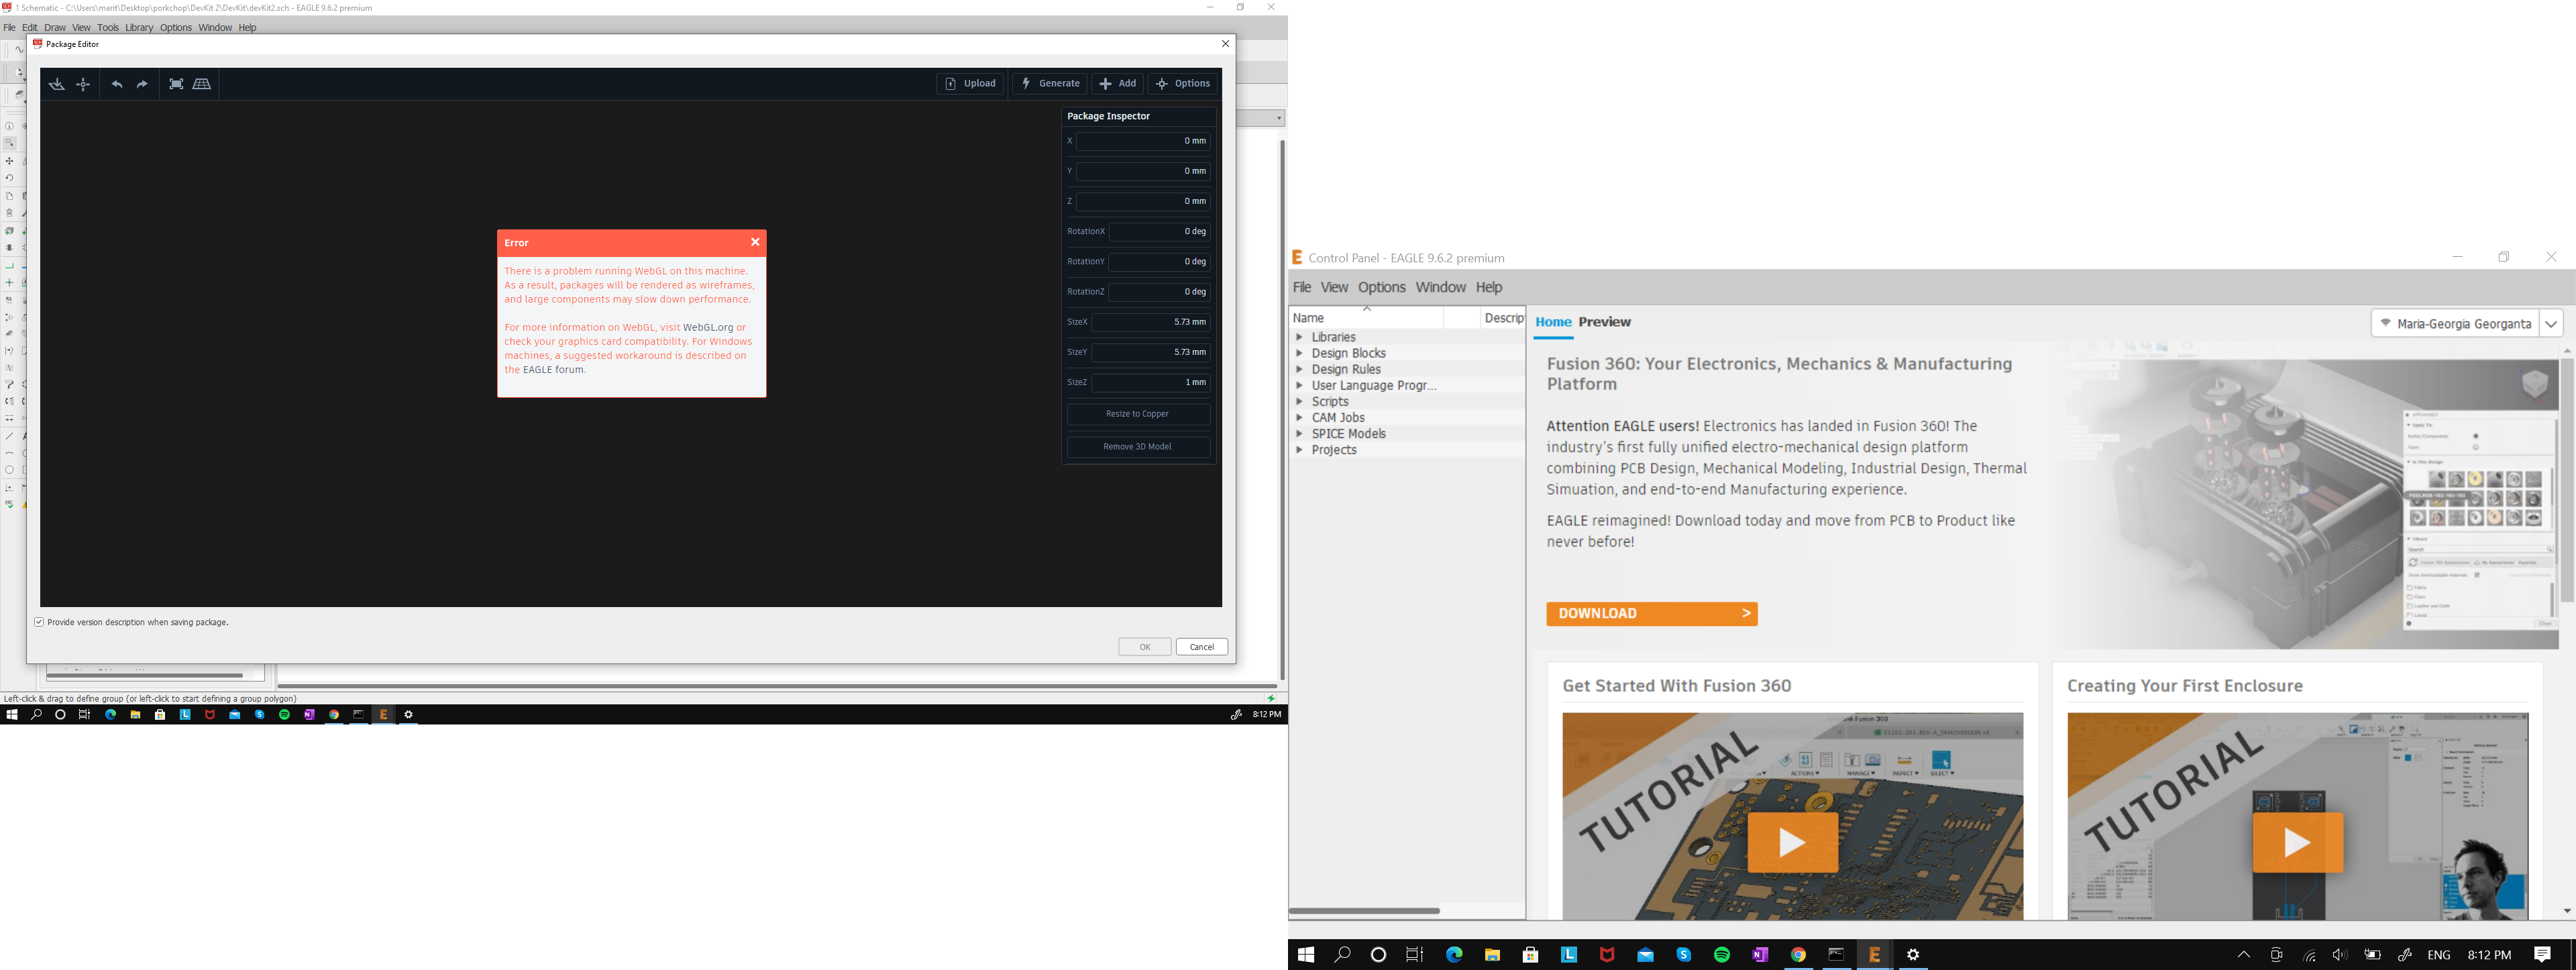Image resolution: width=2576 pixels, height=970 pixels.
Task: Expand the CAM Jobs tree node
Action: click(x=1299, y=417)
